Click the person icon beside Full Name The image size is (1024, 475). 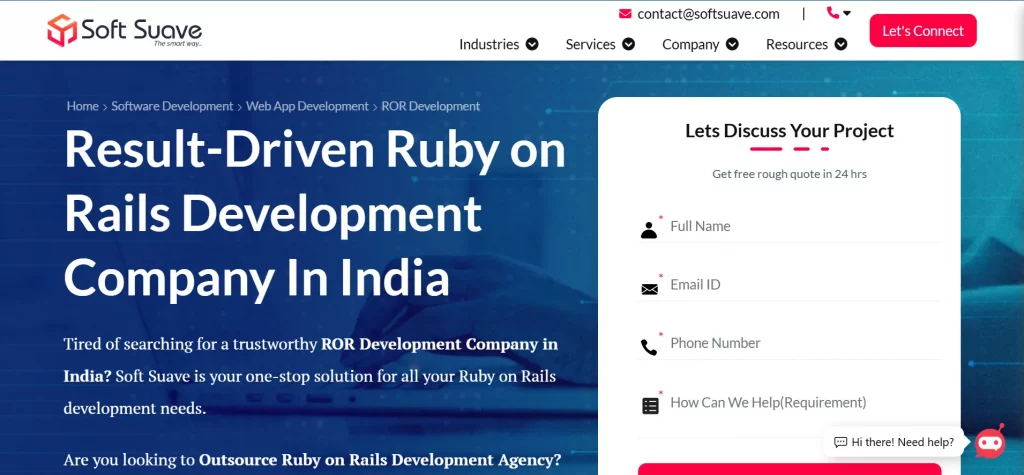[649, 229]
